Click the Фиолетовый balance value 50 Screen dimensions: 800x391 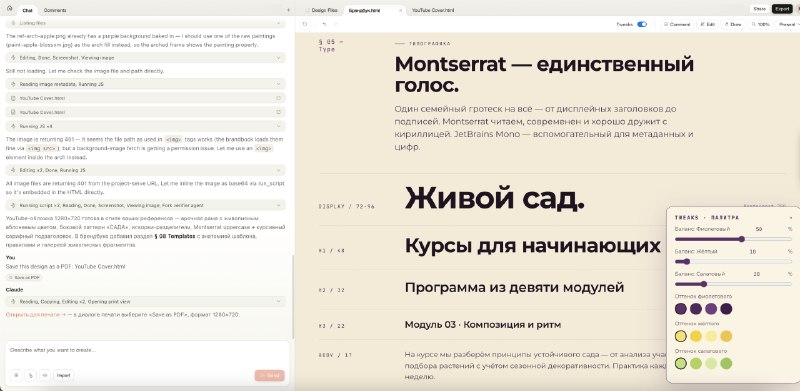point(759,230)
